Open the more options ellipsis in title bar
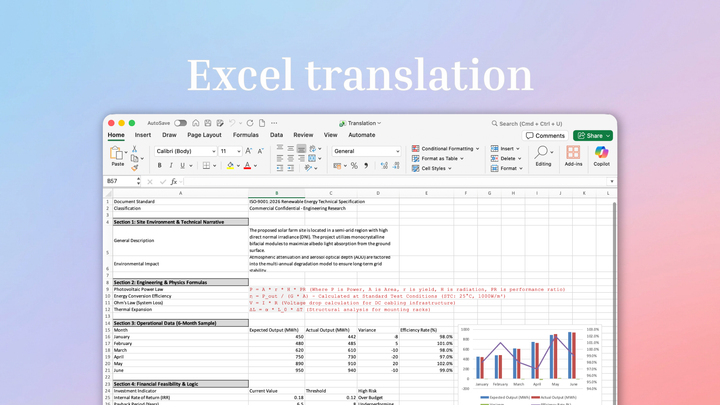The width and height of the screenshot is (720, 405). 274,123
